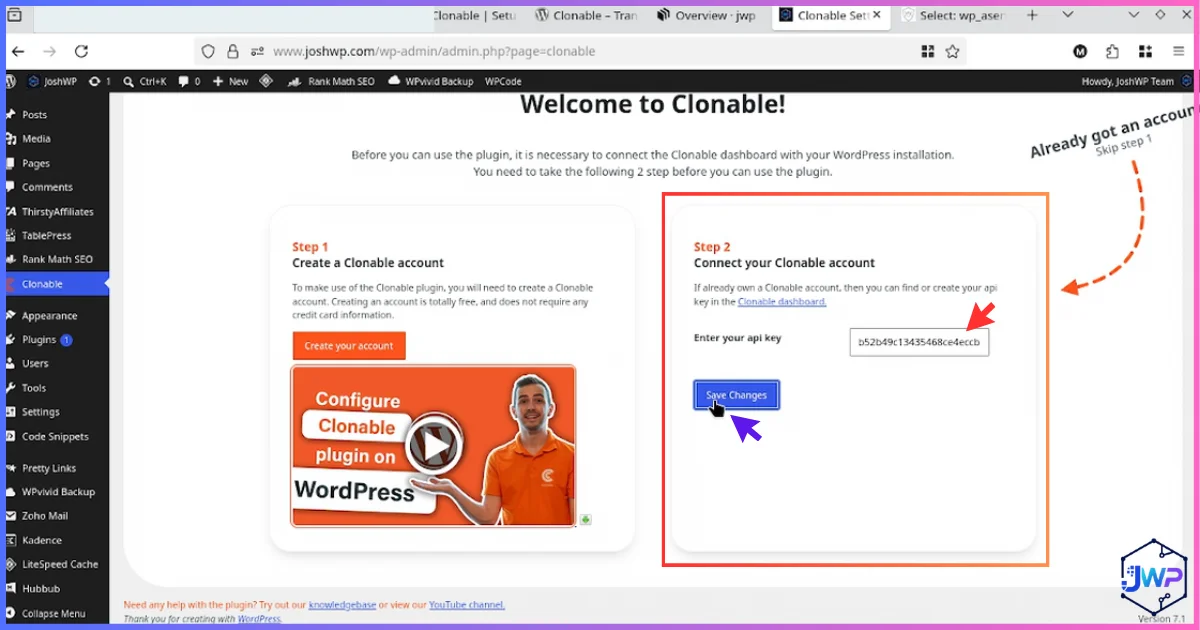Screen dimensions: 1200x630
Task: Open the comments bubble in admin bar
Action: pyautogui.click(x=189, y=81)
